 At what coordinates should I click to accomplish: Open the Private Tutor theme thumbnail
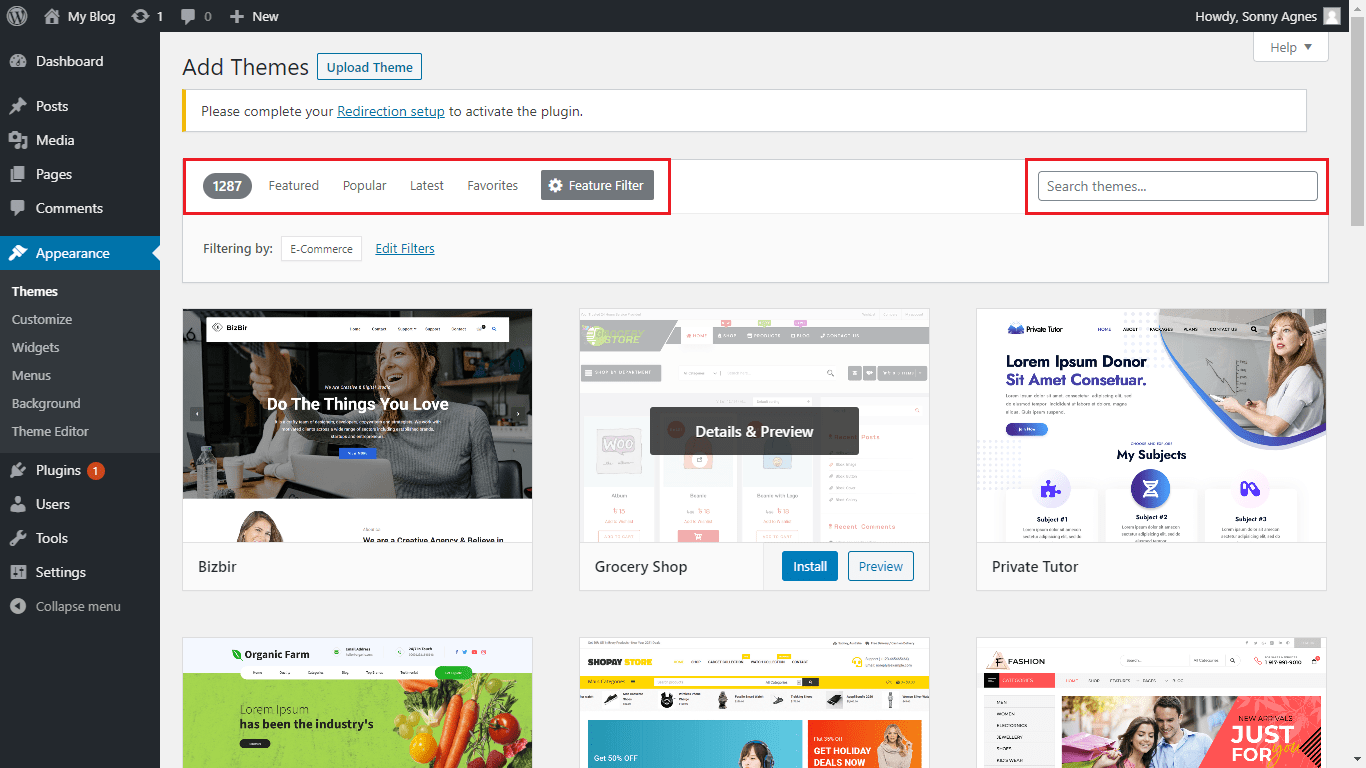pos(1152,426)
